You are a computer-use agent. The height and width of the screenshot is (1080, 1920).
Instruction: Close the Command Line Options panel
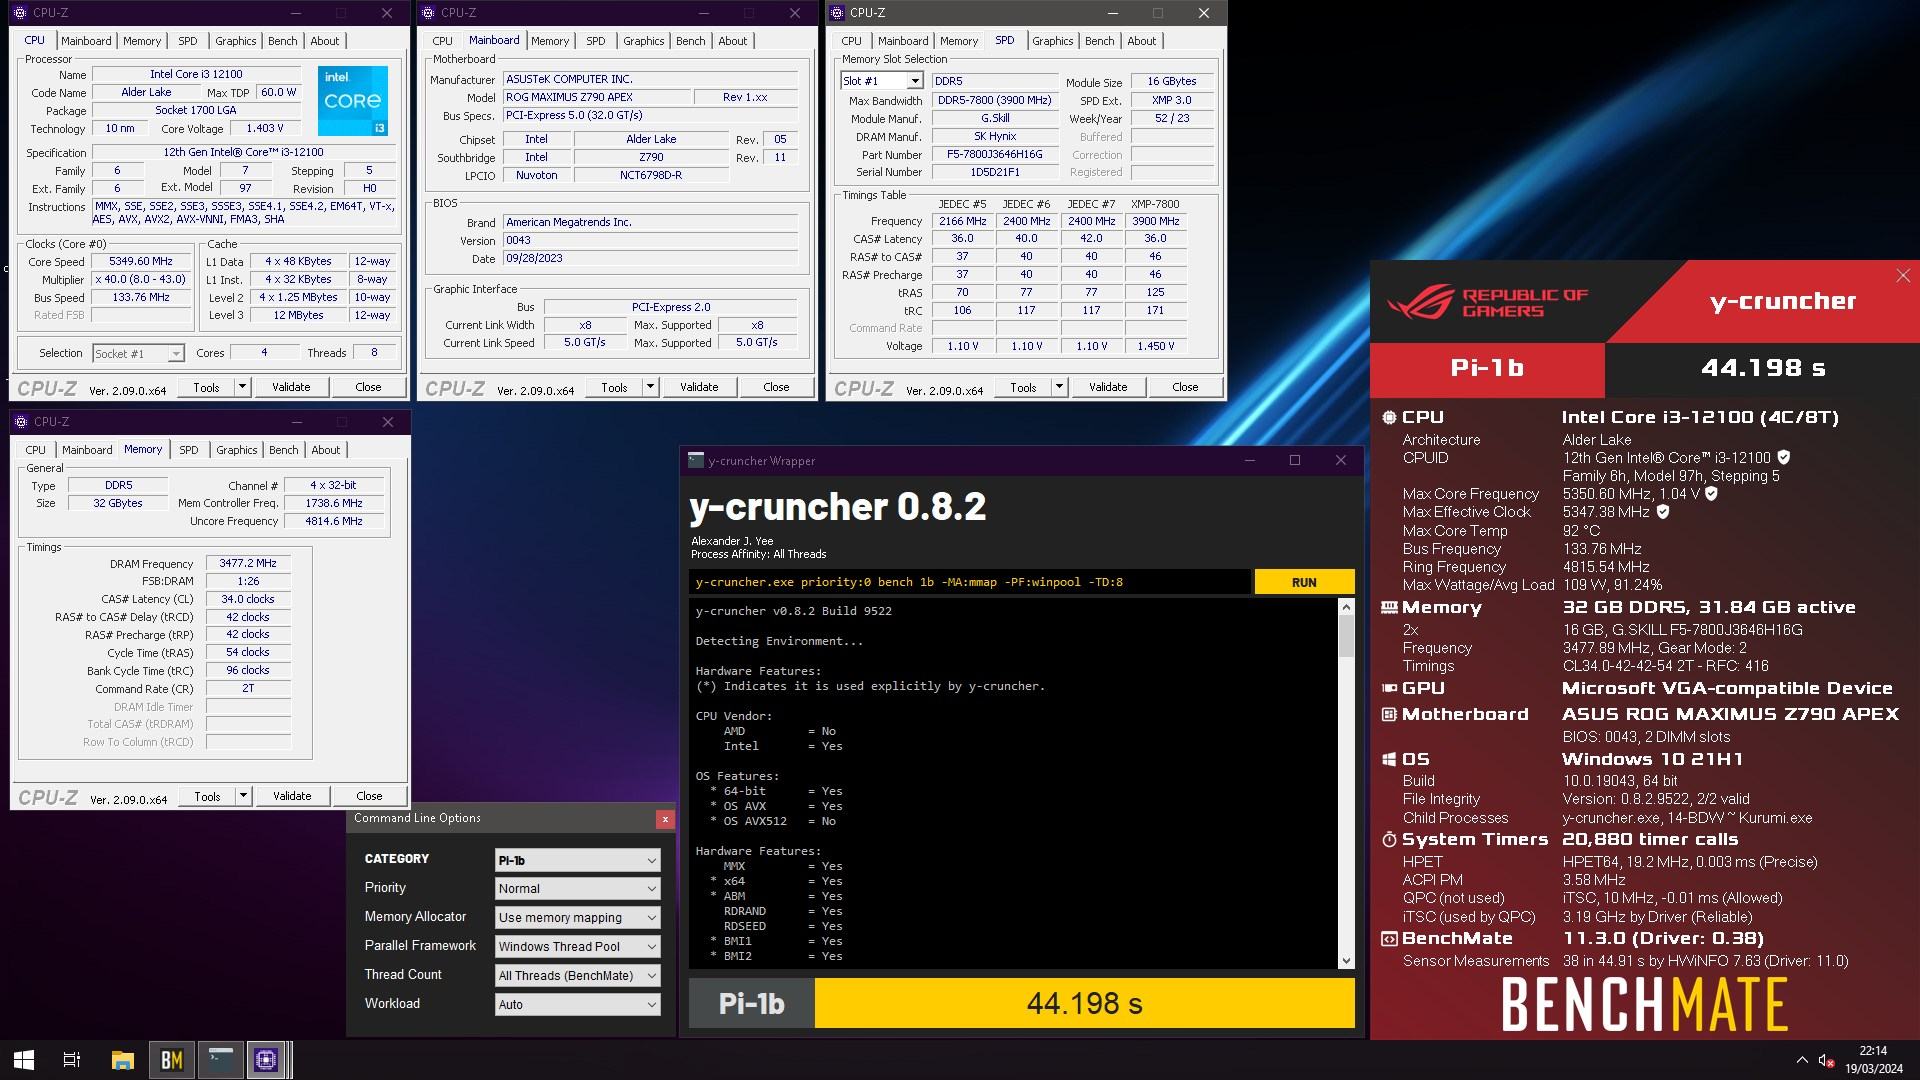pyautogui.click(x=665, y=819)
